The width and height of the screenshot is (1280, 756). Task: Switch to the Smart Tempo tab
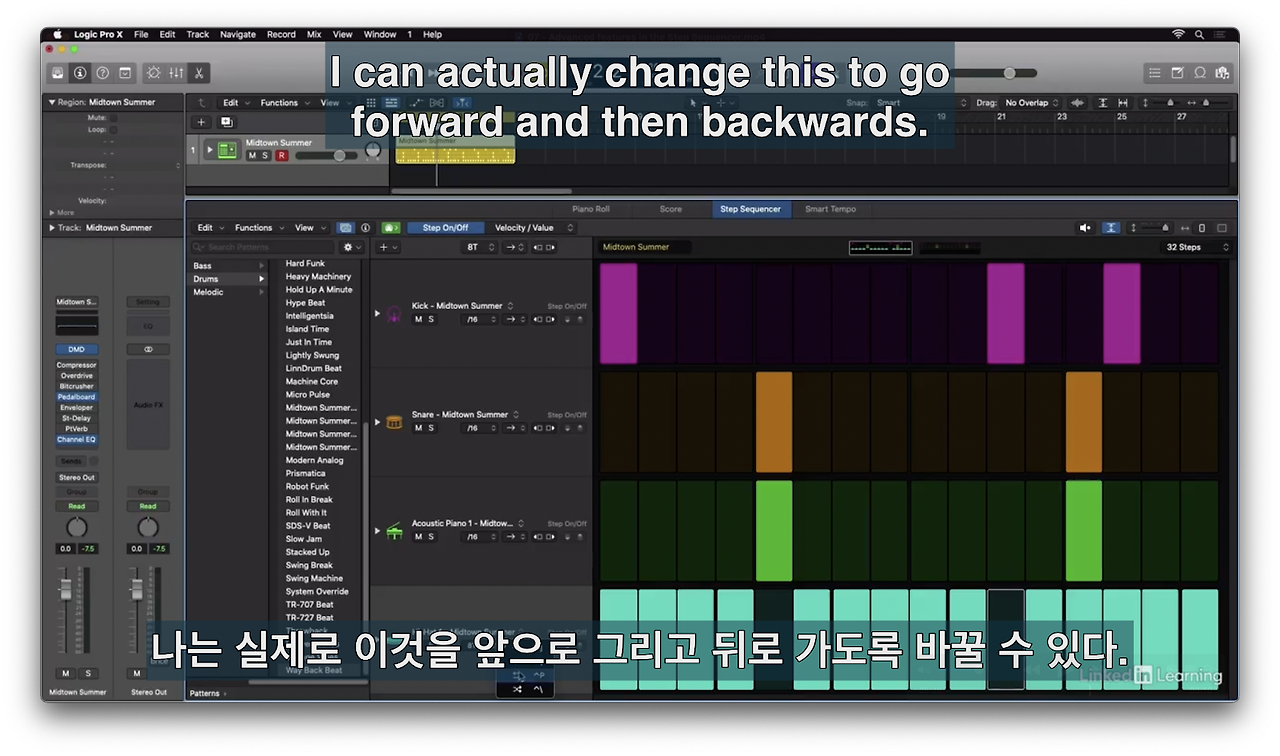click(830, 209)
